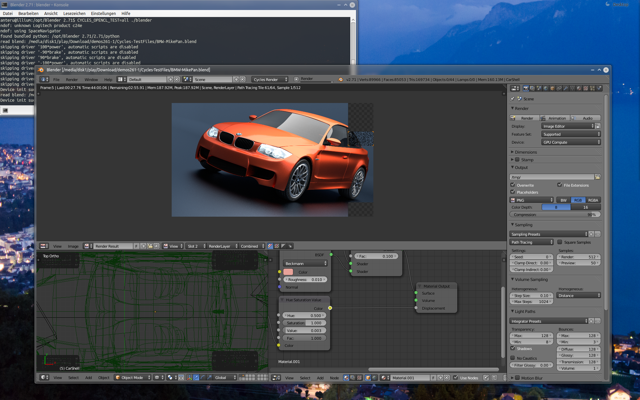640x400 pixels.
Task: Open Einstellungen menu in Konsole window
Action: pyautogui.click(x=103, y=13)
